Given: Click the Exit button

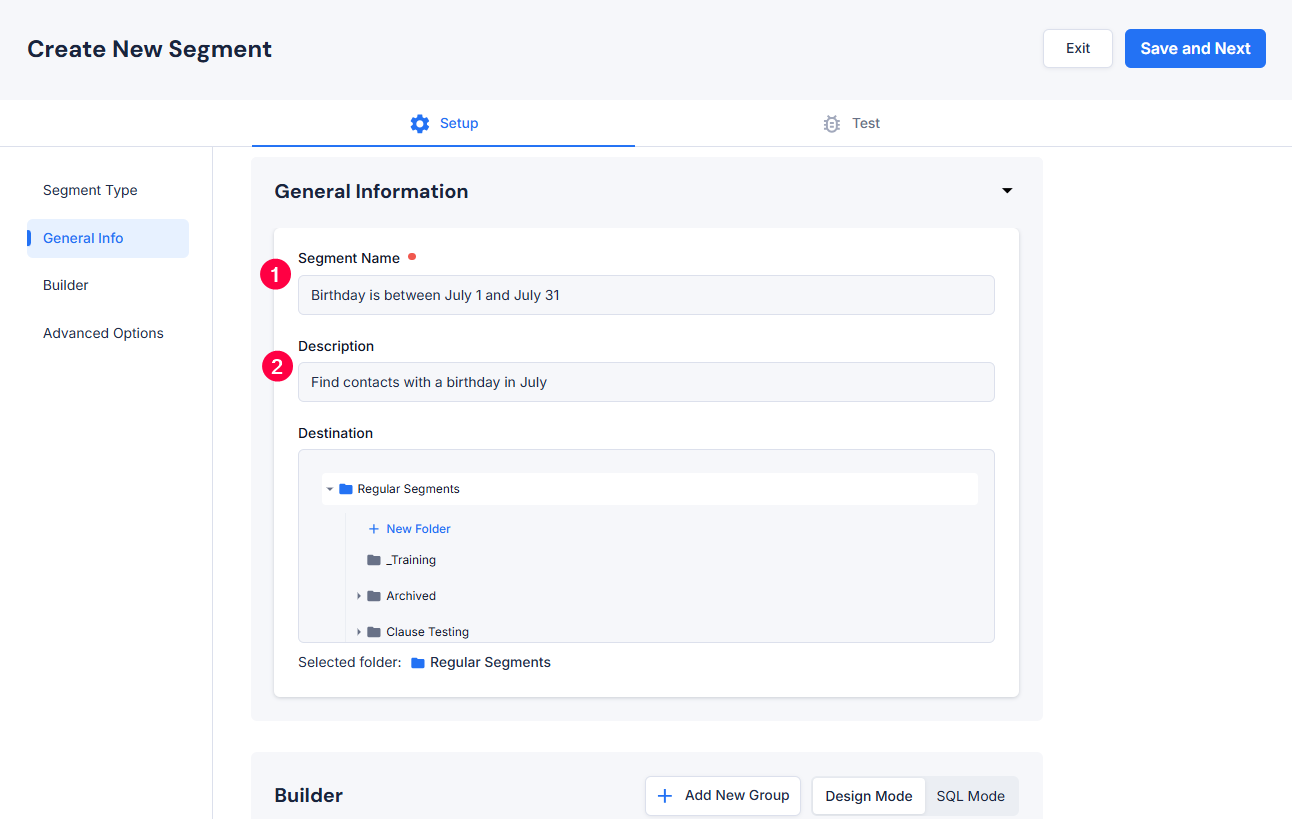Looking at the screenshot, I should point(1078,48).
